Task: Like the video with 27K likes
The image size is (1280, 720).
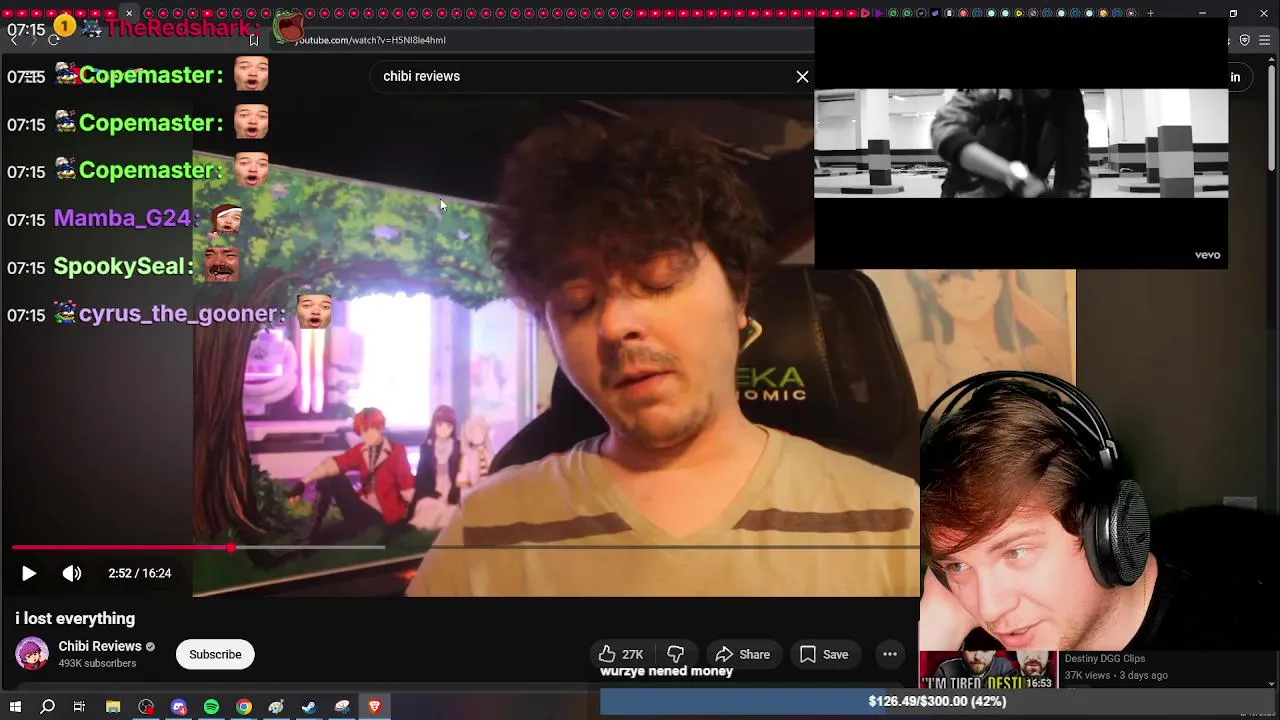Action: pyautogui.click(x=621, y=655)
